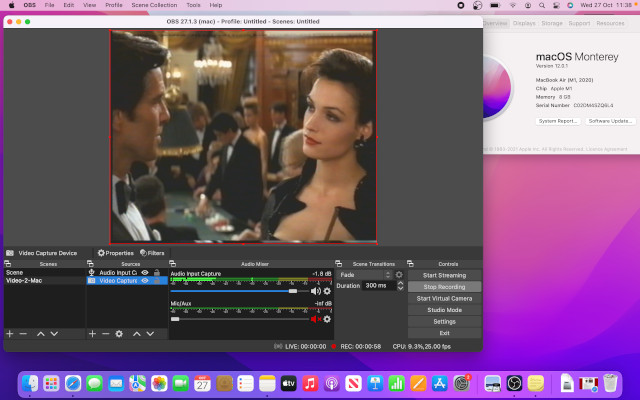
Task: Open Spotlight search in menu bar
Action: point(542,5)
